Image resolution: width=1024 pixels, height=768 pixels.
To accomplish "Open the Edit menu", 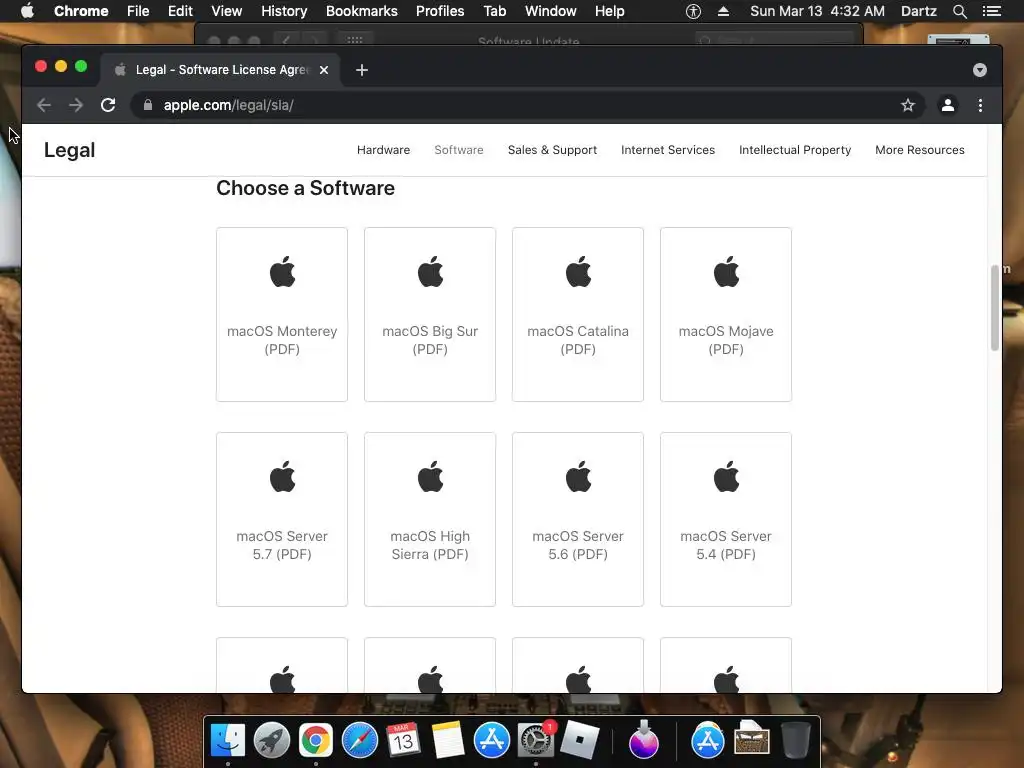I will pos(180,11).
